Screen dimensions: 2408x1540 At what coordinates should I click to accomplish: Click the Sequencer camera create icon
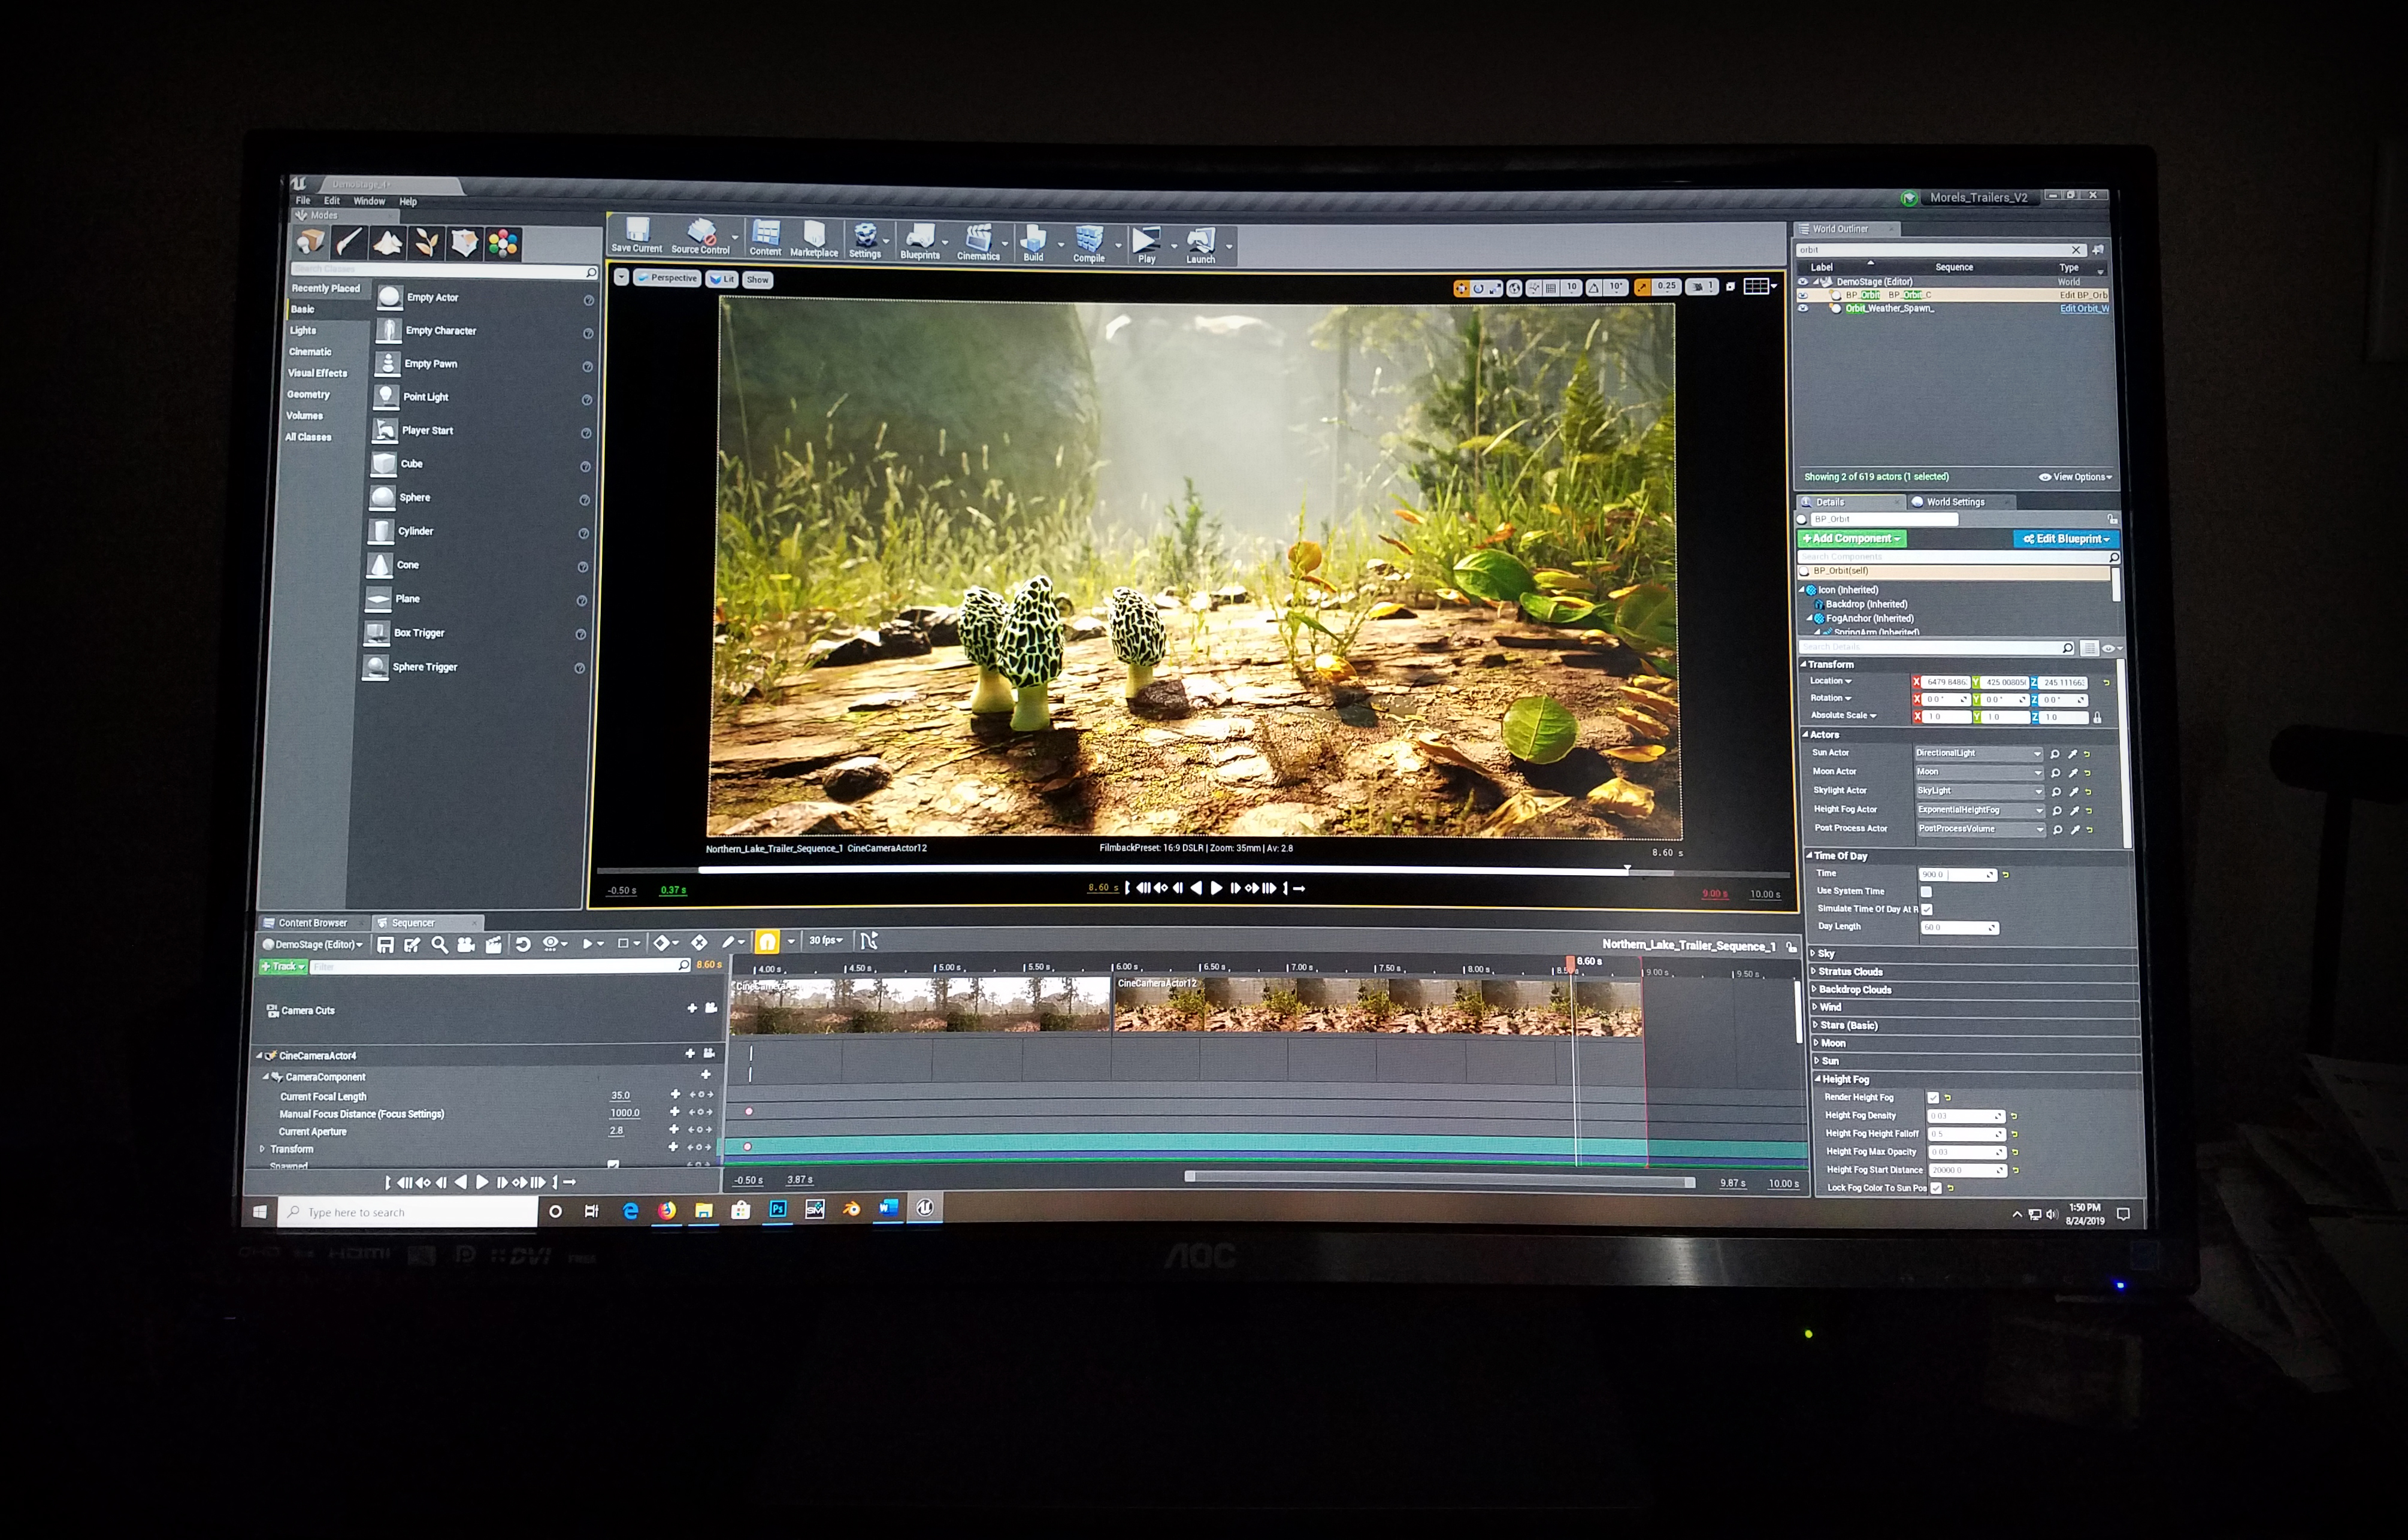click(466, 944)
